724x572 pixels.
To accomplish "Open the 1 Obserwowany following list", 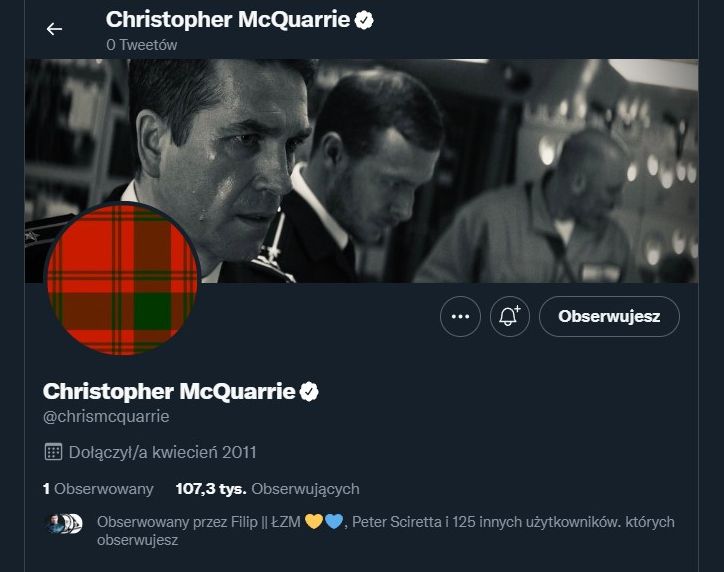I will tap(98, 489).
